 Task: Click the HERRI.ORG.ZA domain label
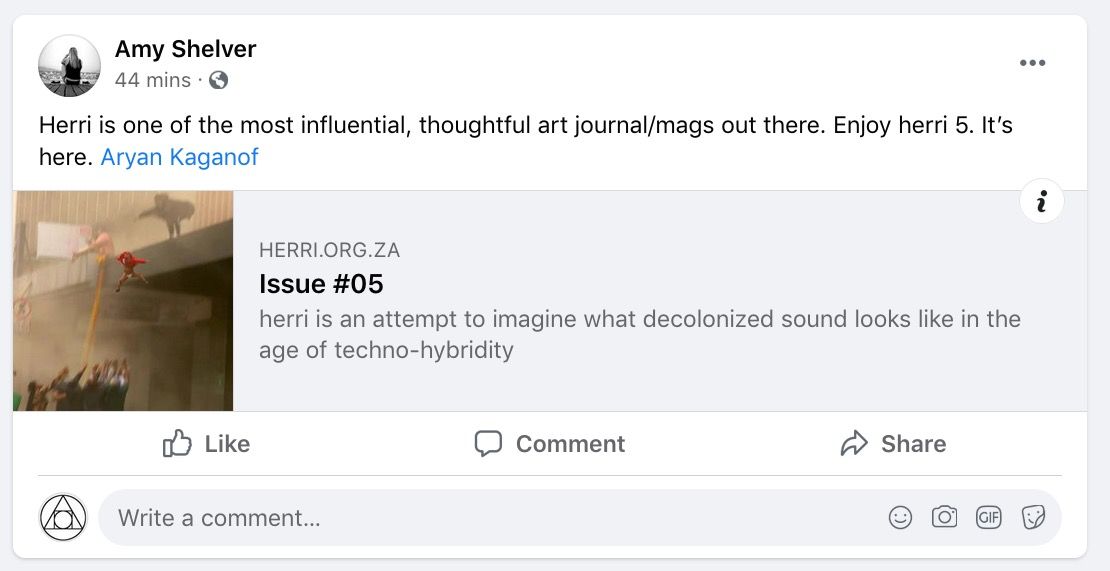329,250
